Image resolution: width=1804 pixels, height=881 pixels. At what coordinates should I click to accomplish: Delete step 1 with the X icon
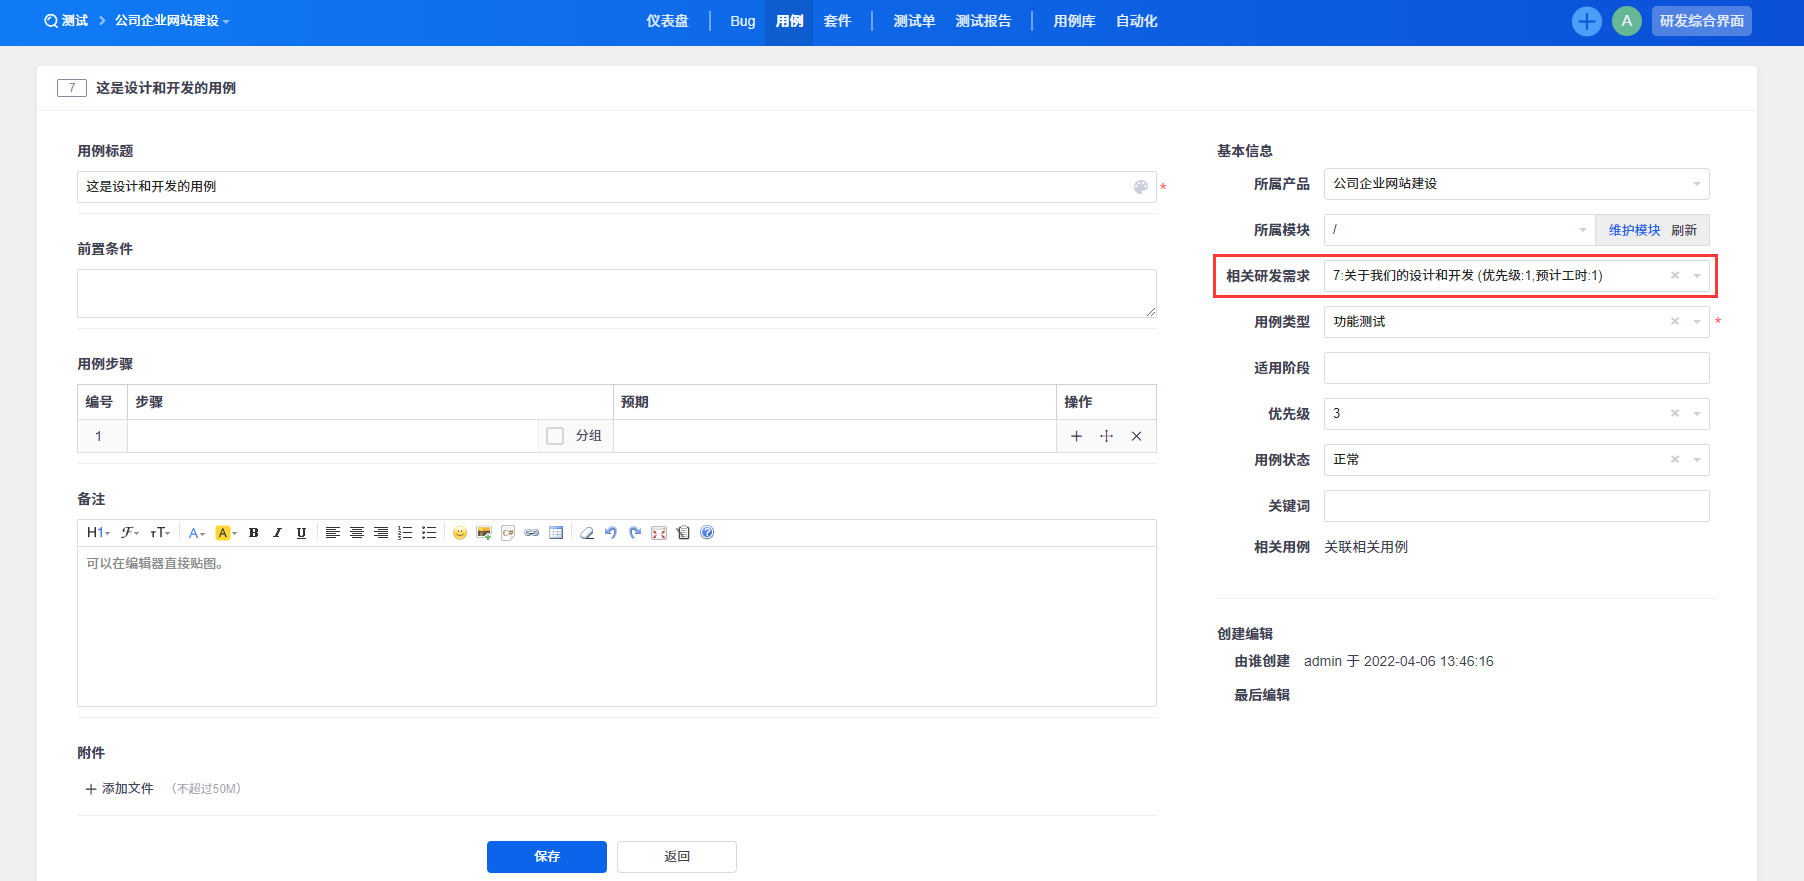pyautogui.click(x=1136, y=436)
